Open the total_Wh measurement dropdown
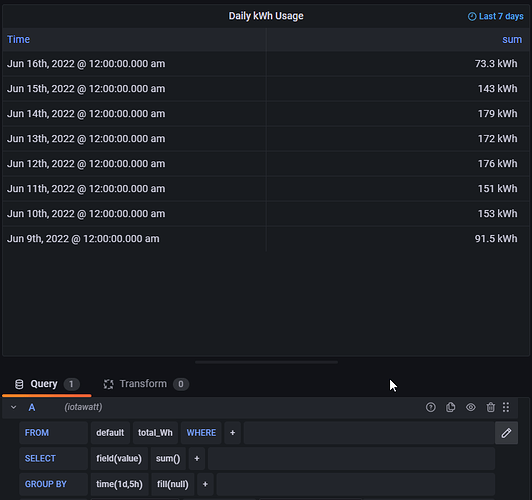The height and width of the screenshot is (500, 532). tap(155, 433)
